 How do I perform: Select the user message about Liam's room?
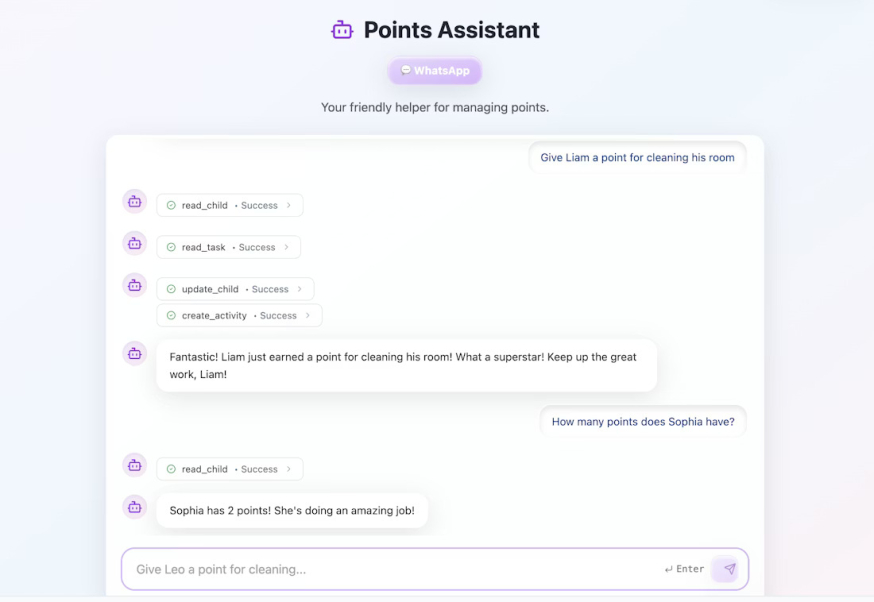click(x=637, y=157)
